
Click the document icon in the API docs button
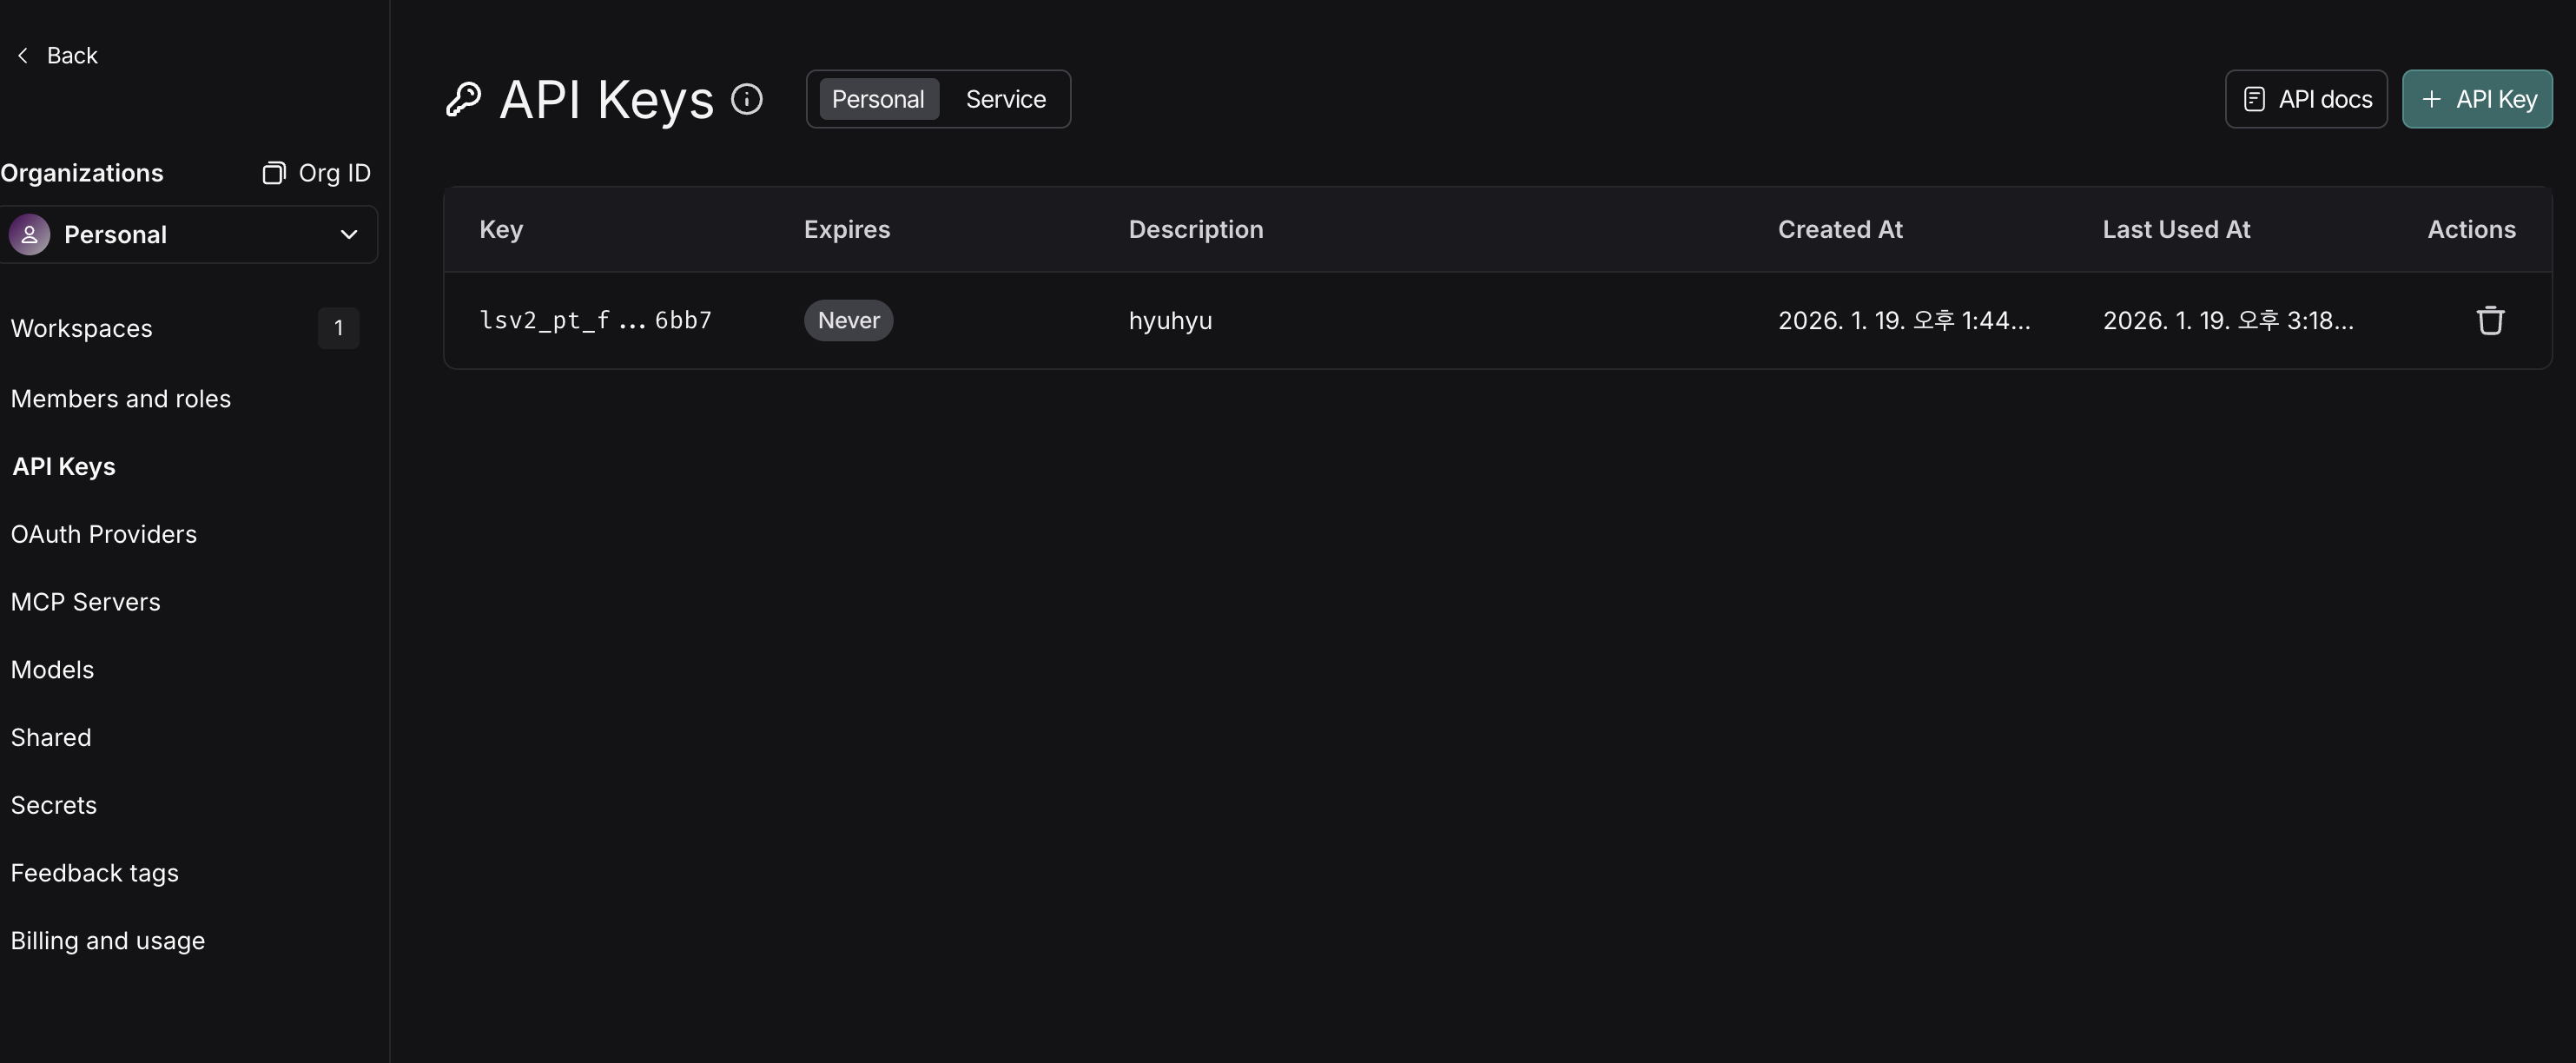(2254, 99)
